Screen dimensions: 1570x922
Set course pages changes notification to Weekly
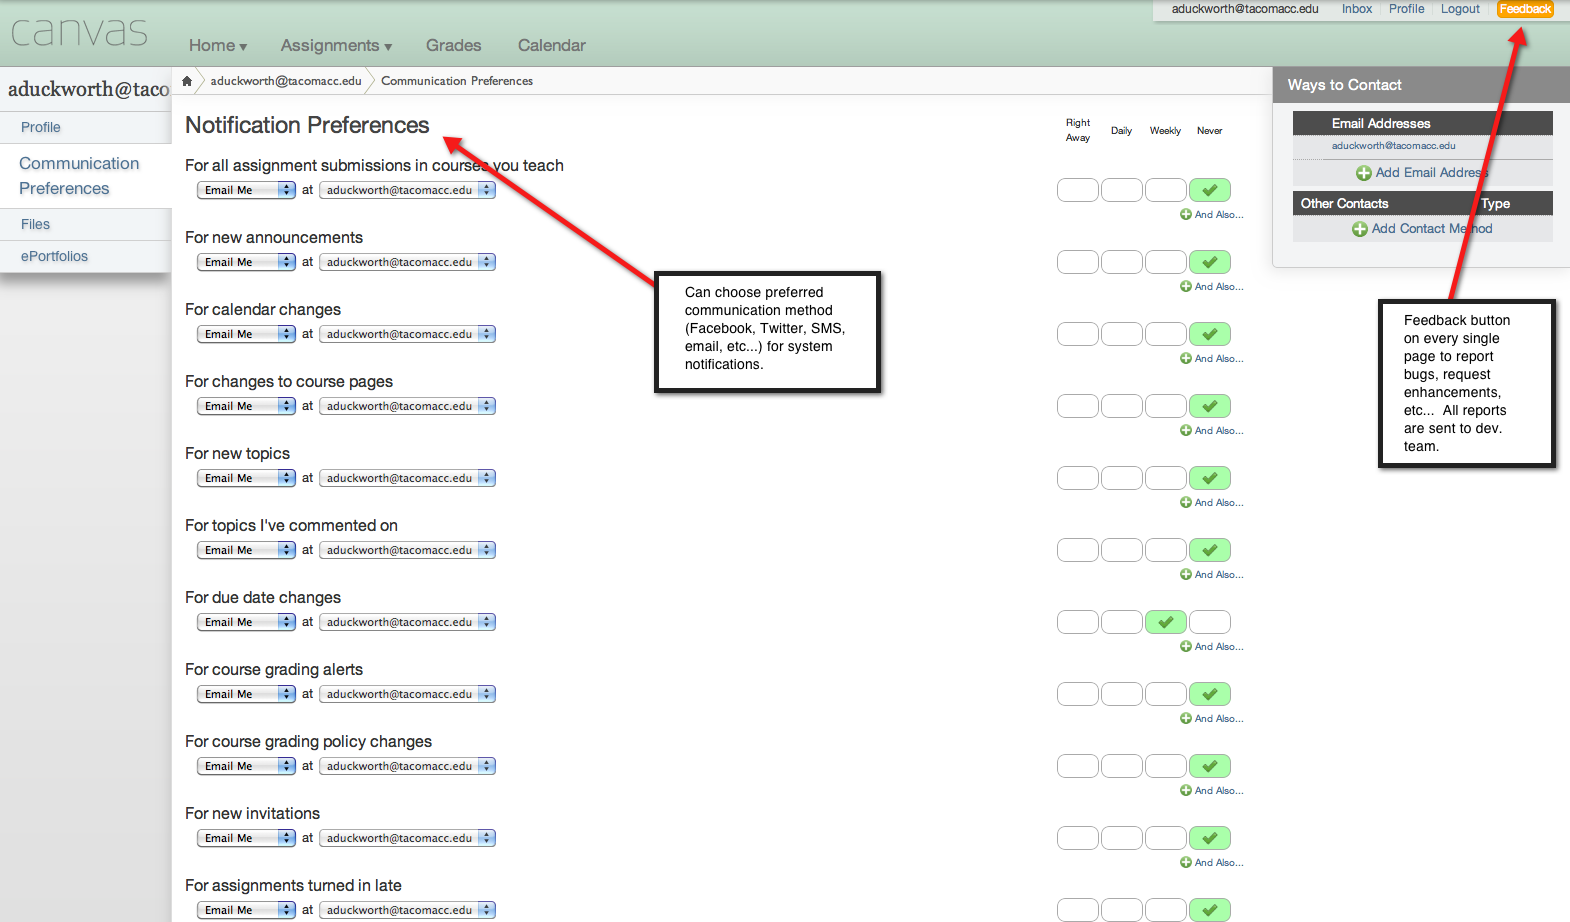(x=1165, y=406)
